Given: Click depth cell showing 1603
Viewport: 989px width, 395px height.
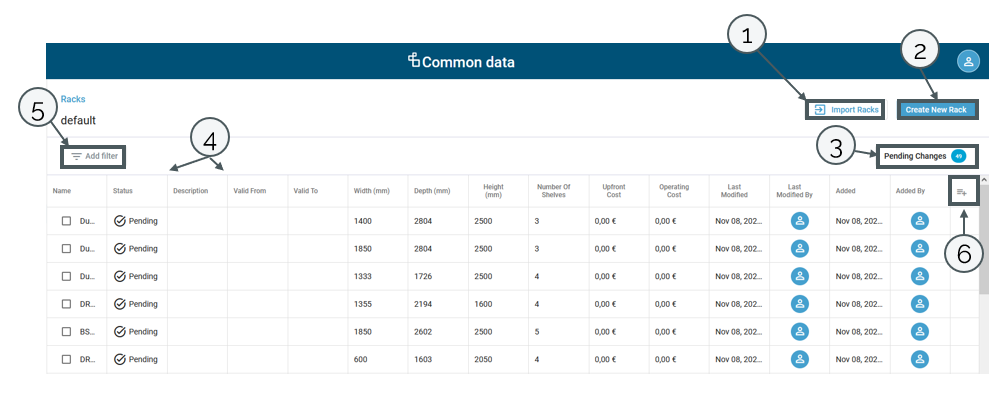Looking at the screenshot, I should 423,359.
